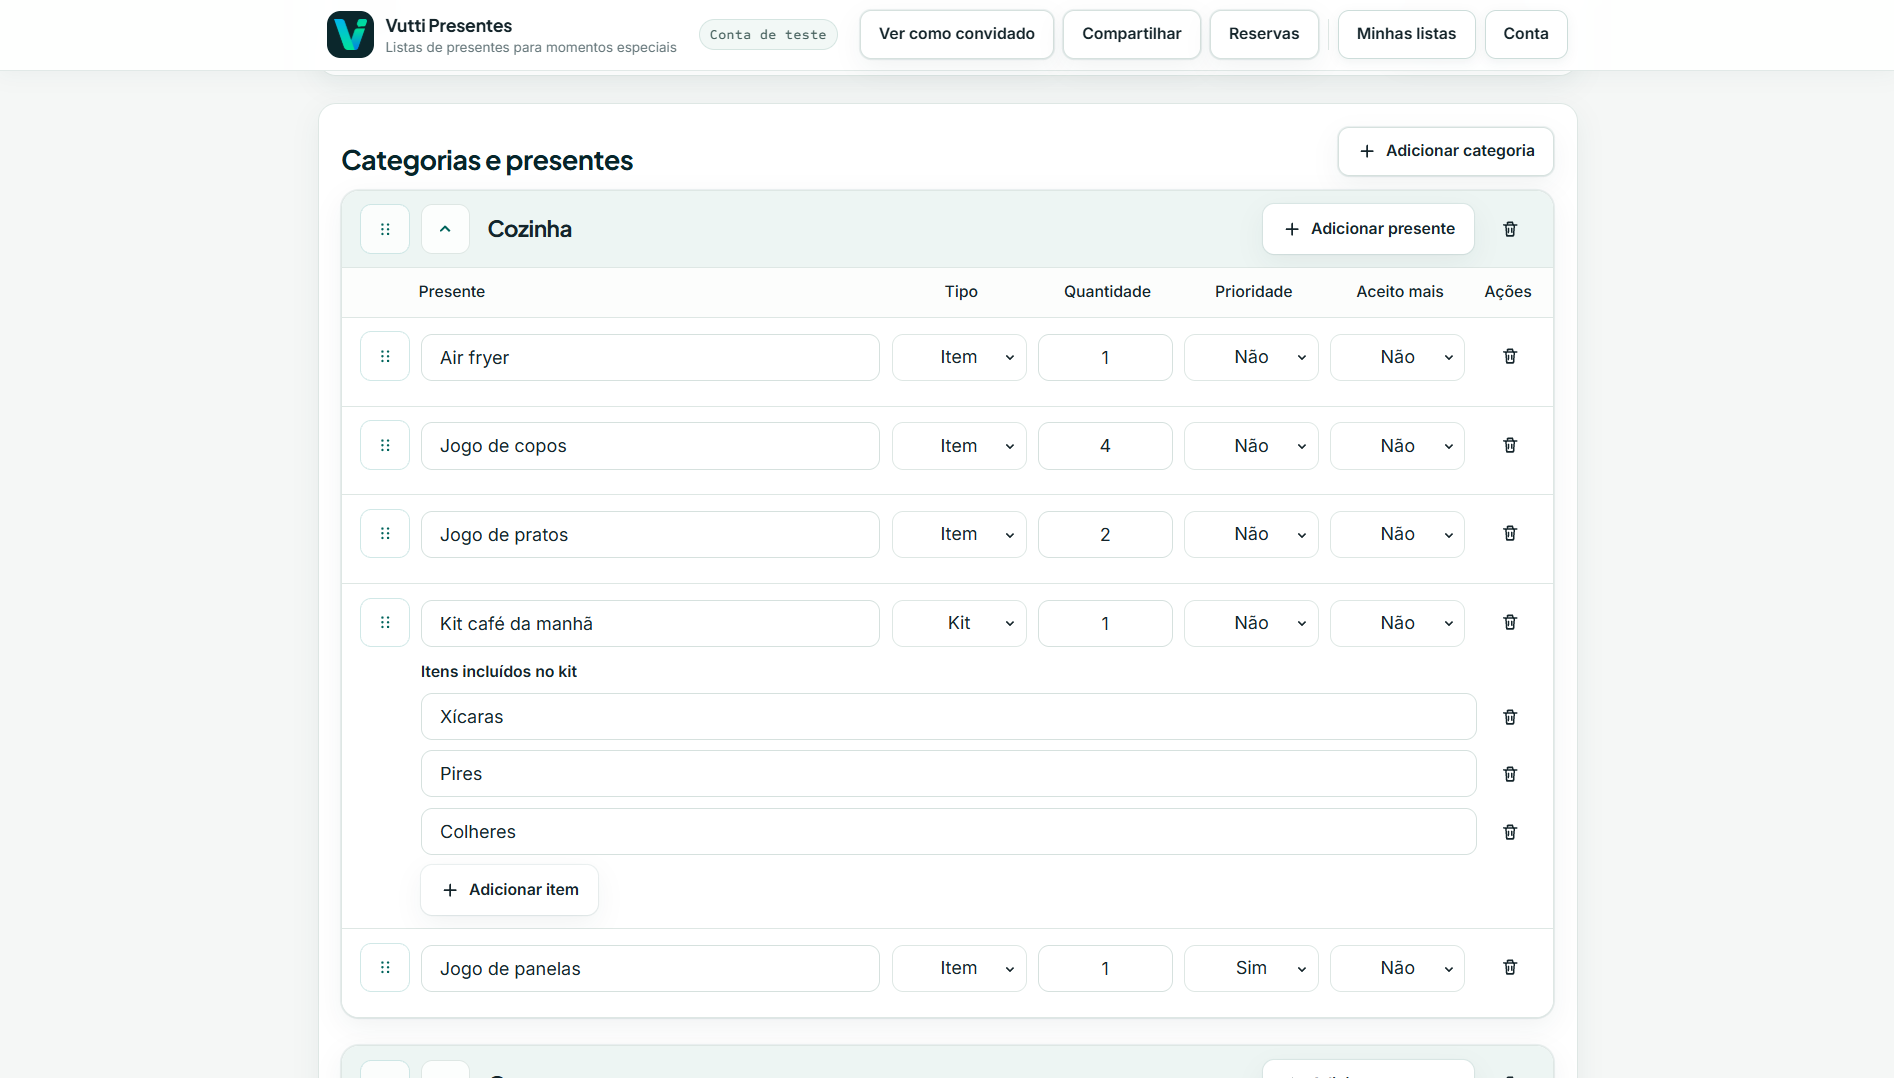The width and height of the screenshot is (1894, 1078).
Task: Open the Conta page
Action: 1526,34
